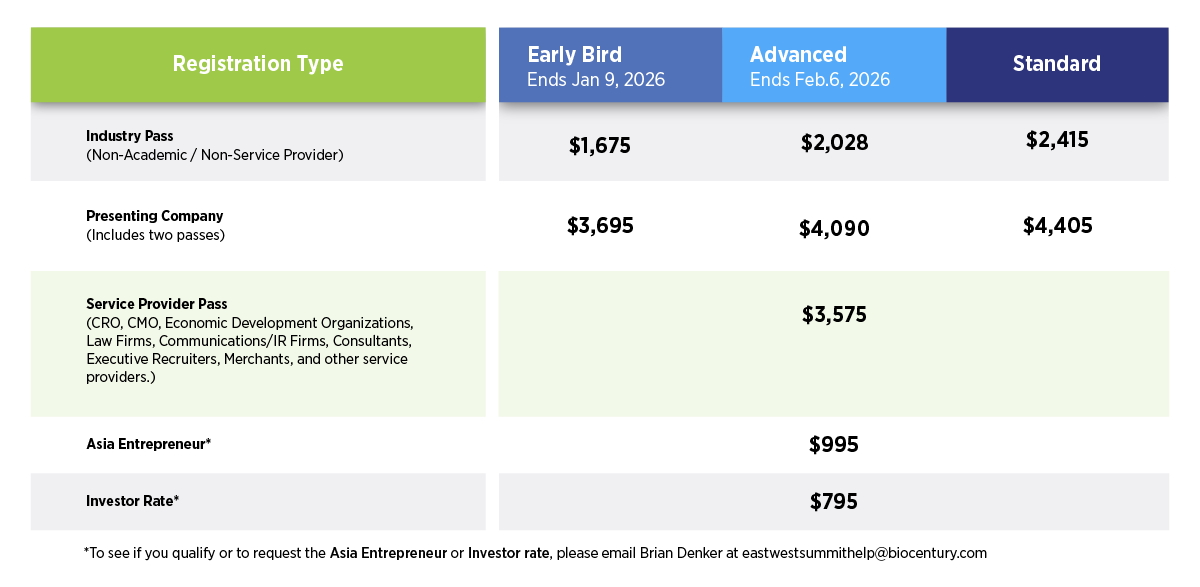Click the Presenting Company row label
Image resolution: width=1200 pixels, height=587 pixels.
(155, 216)
